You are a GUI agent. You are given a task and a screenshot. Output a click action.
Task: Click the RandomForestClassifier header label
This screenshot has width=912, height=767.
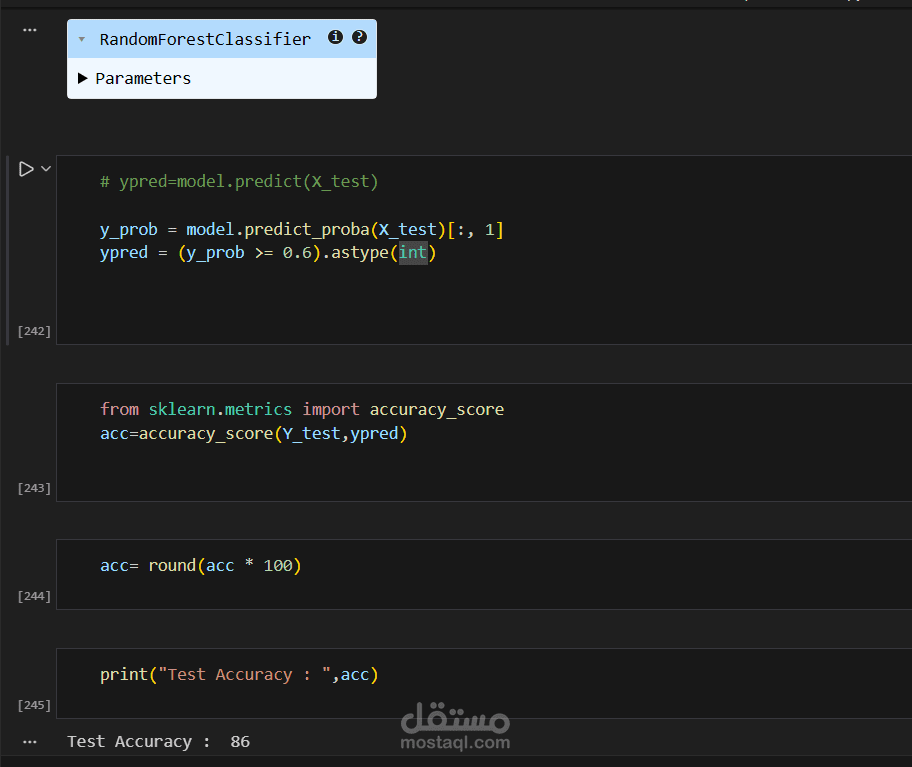pos(205,40)
